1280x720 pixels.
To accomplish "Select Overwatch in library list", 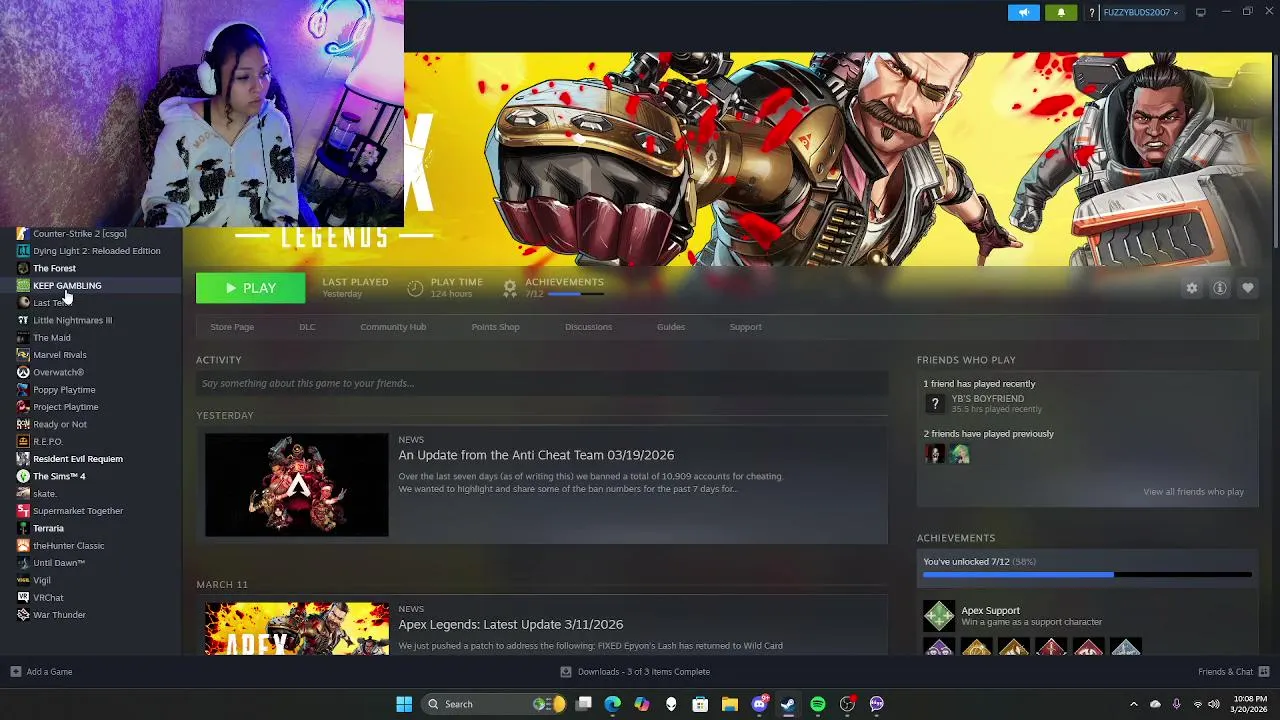I will point(58,372).
